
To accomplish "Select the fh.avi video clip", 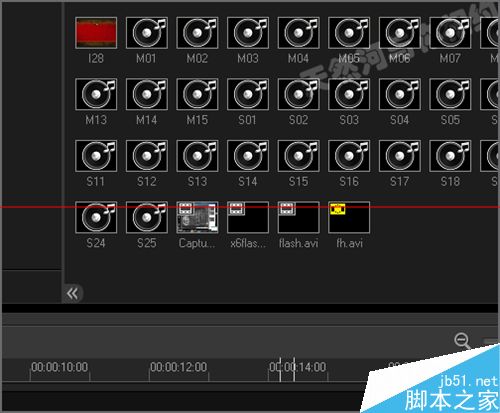I will (349, 217).
